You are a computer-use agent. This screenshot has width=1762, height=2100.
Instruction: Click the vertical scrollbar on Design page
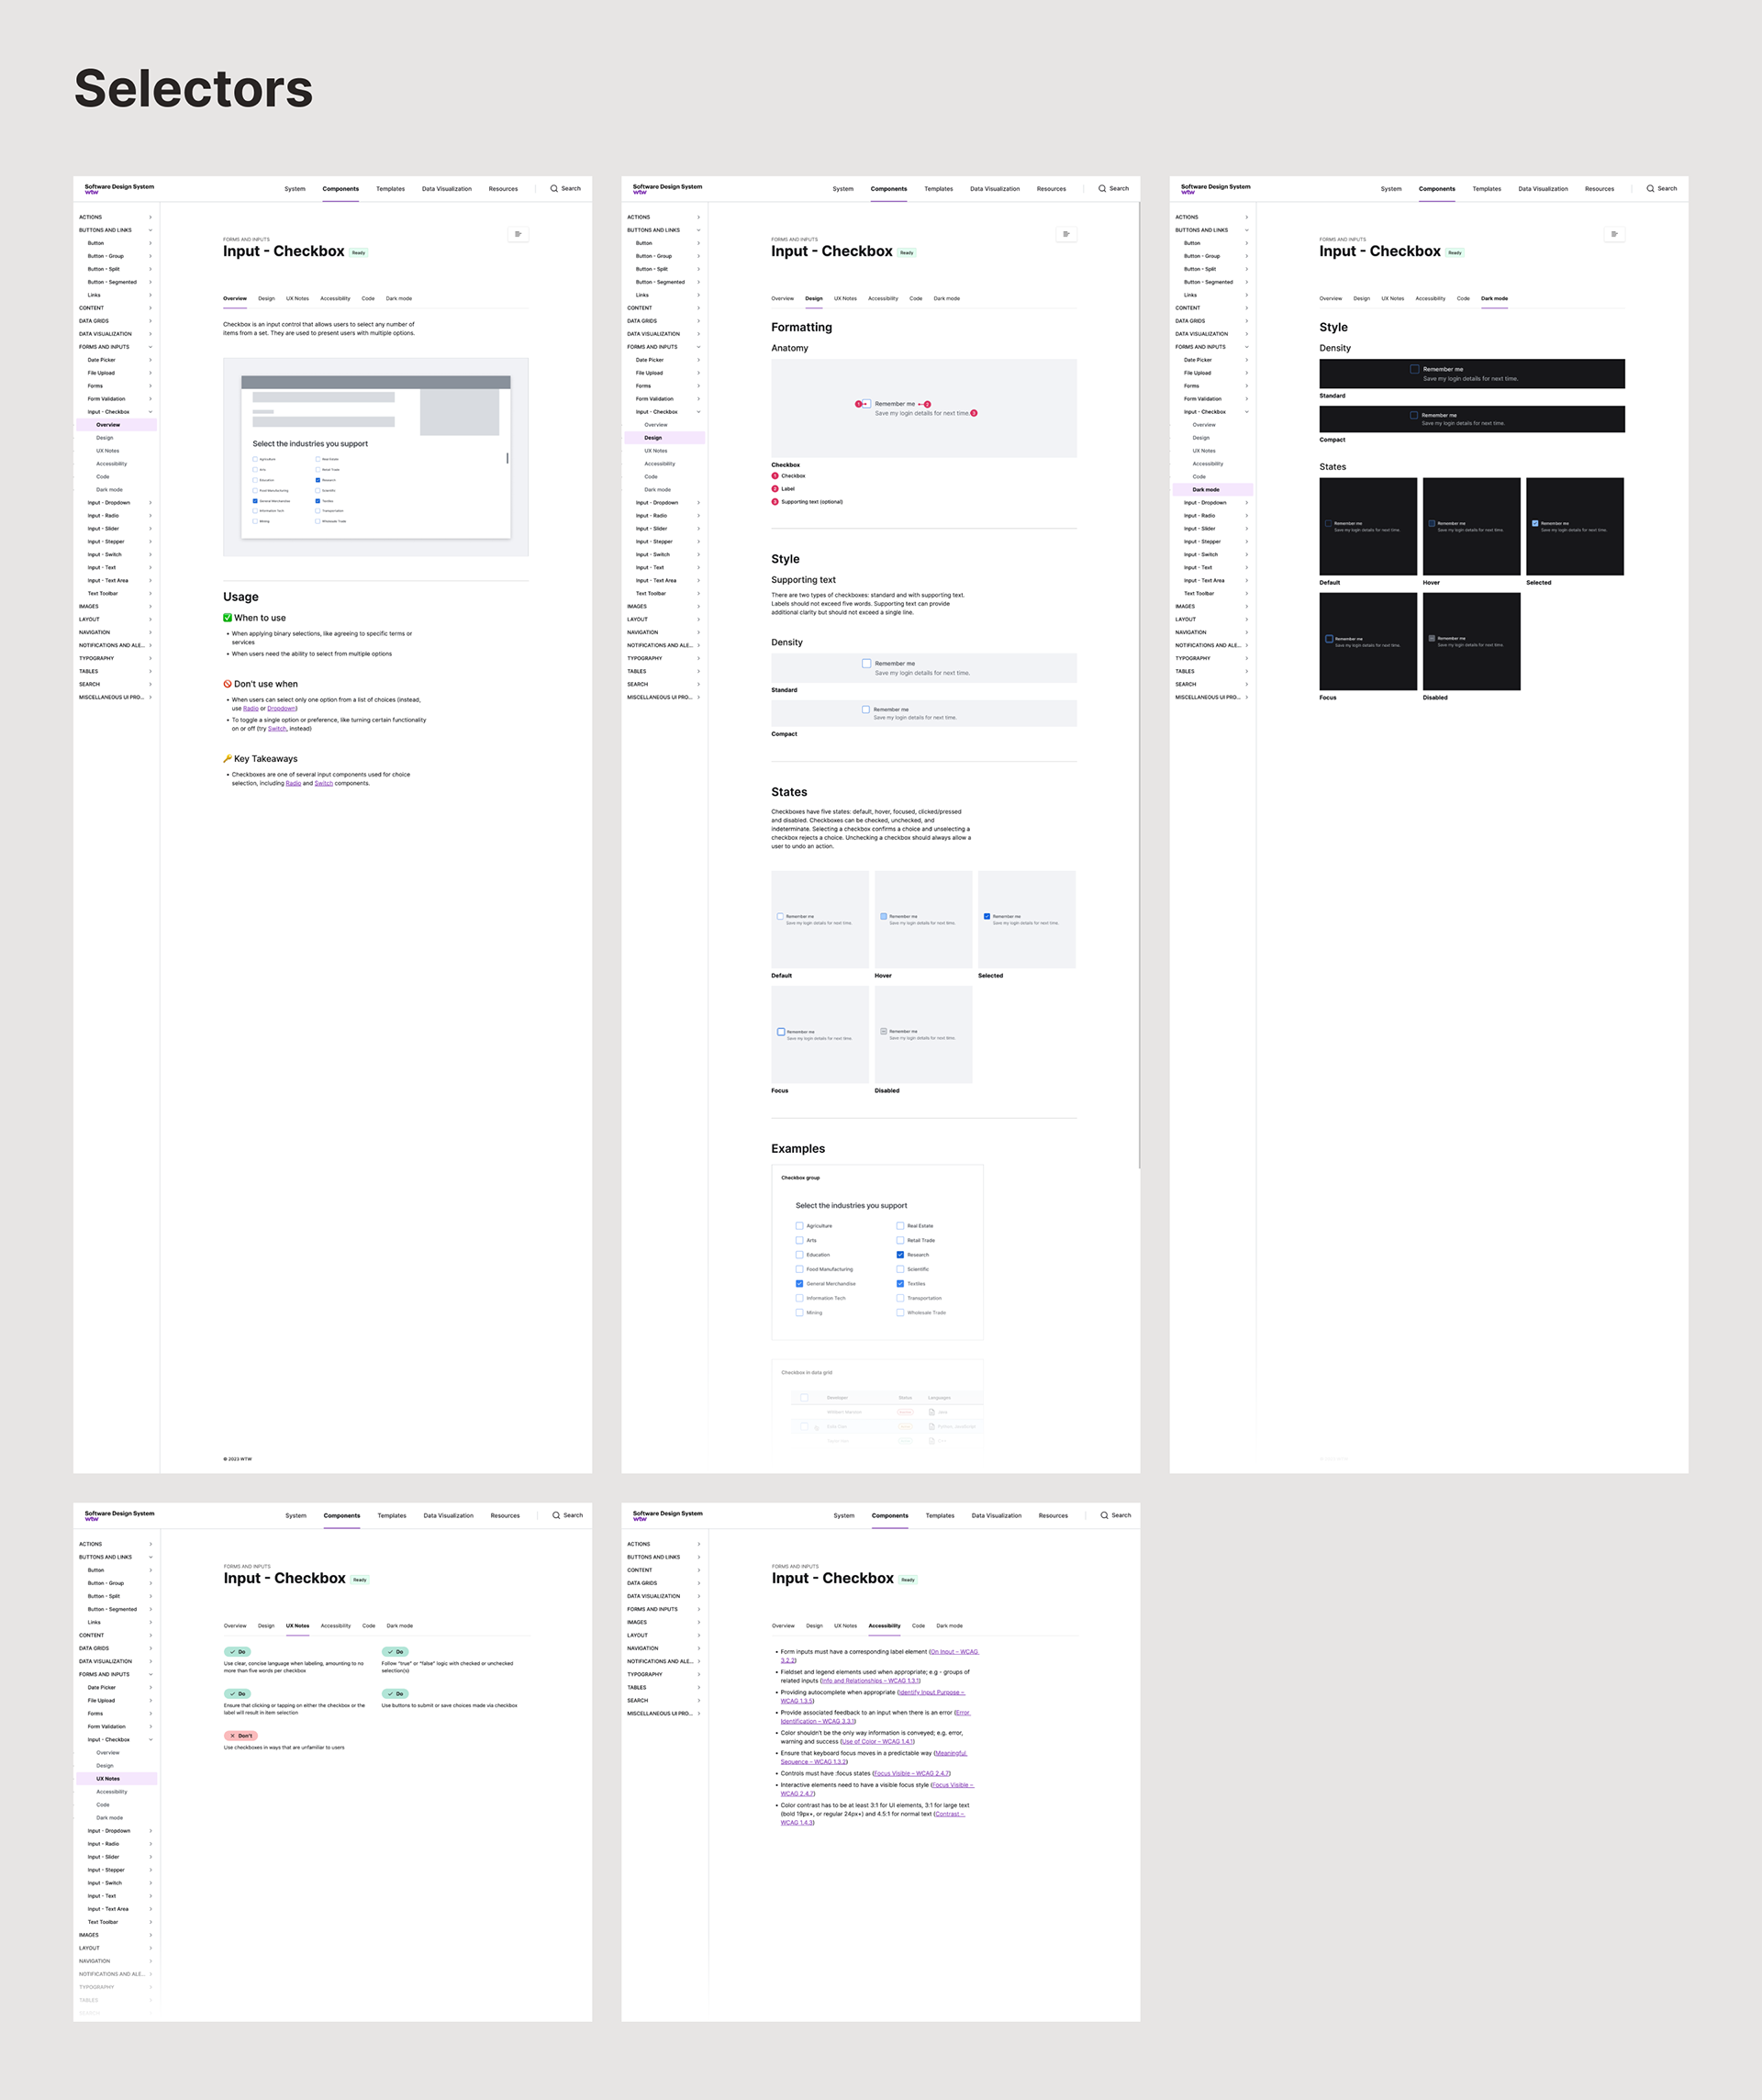pyautogui.click(x=1139, y=685)
